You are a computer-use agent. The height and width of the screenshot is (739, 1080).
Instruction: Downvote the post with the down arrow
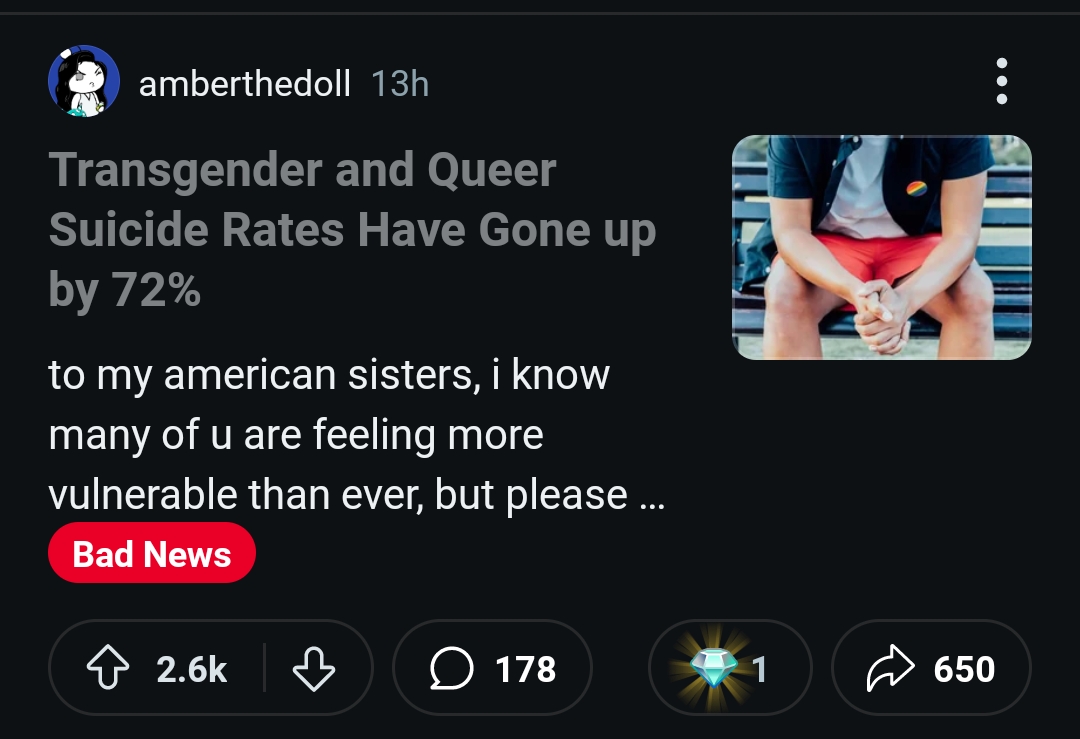(x=313, y=669)
